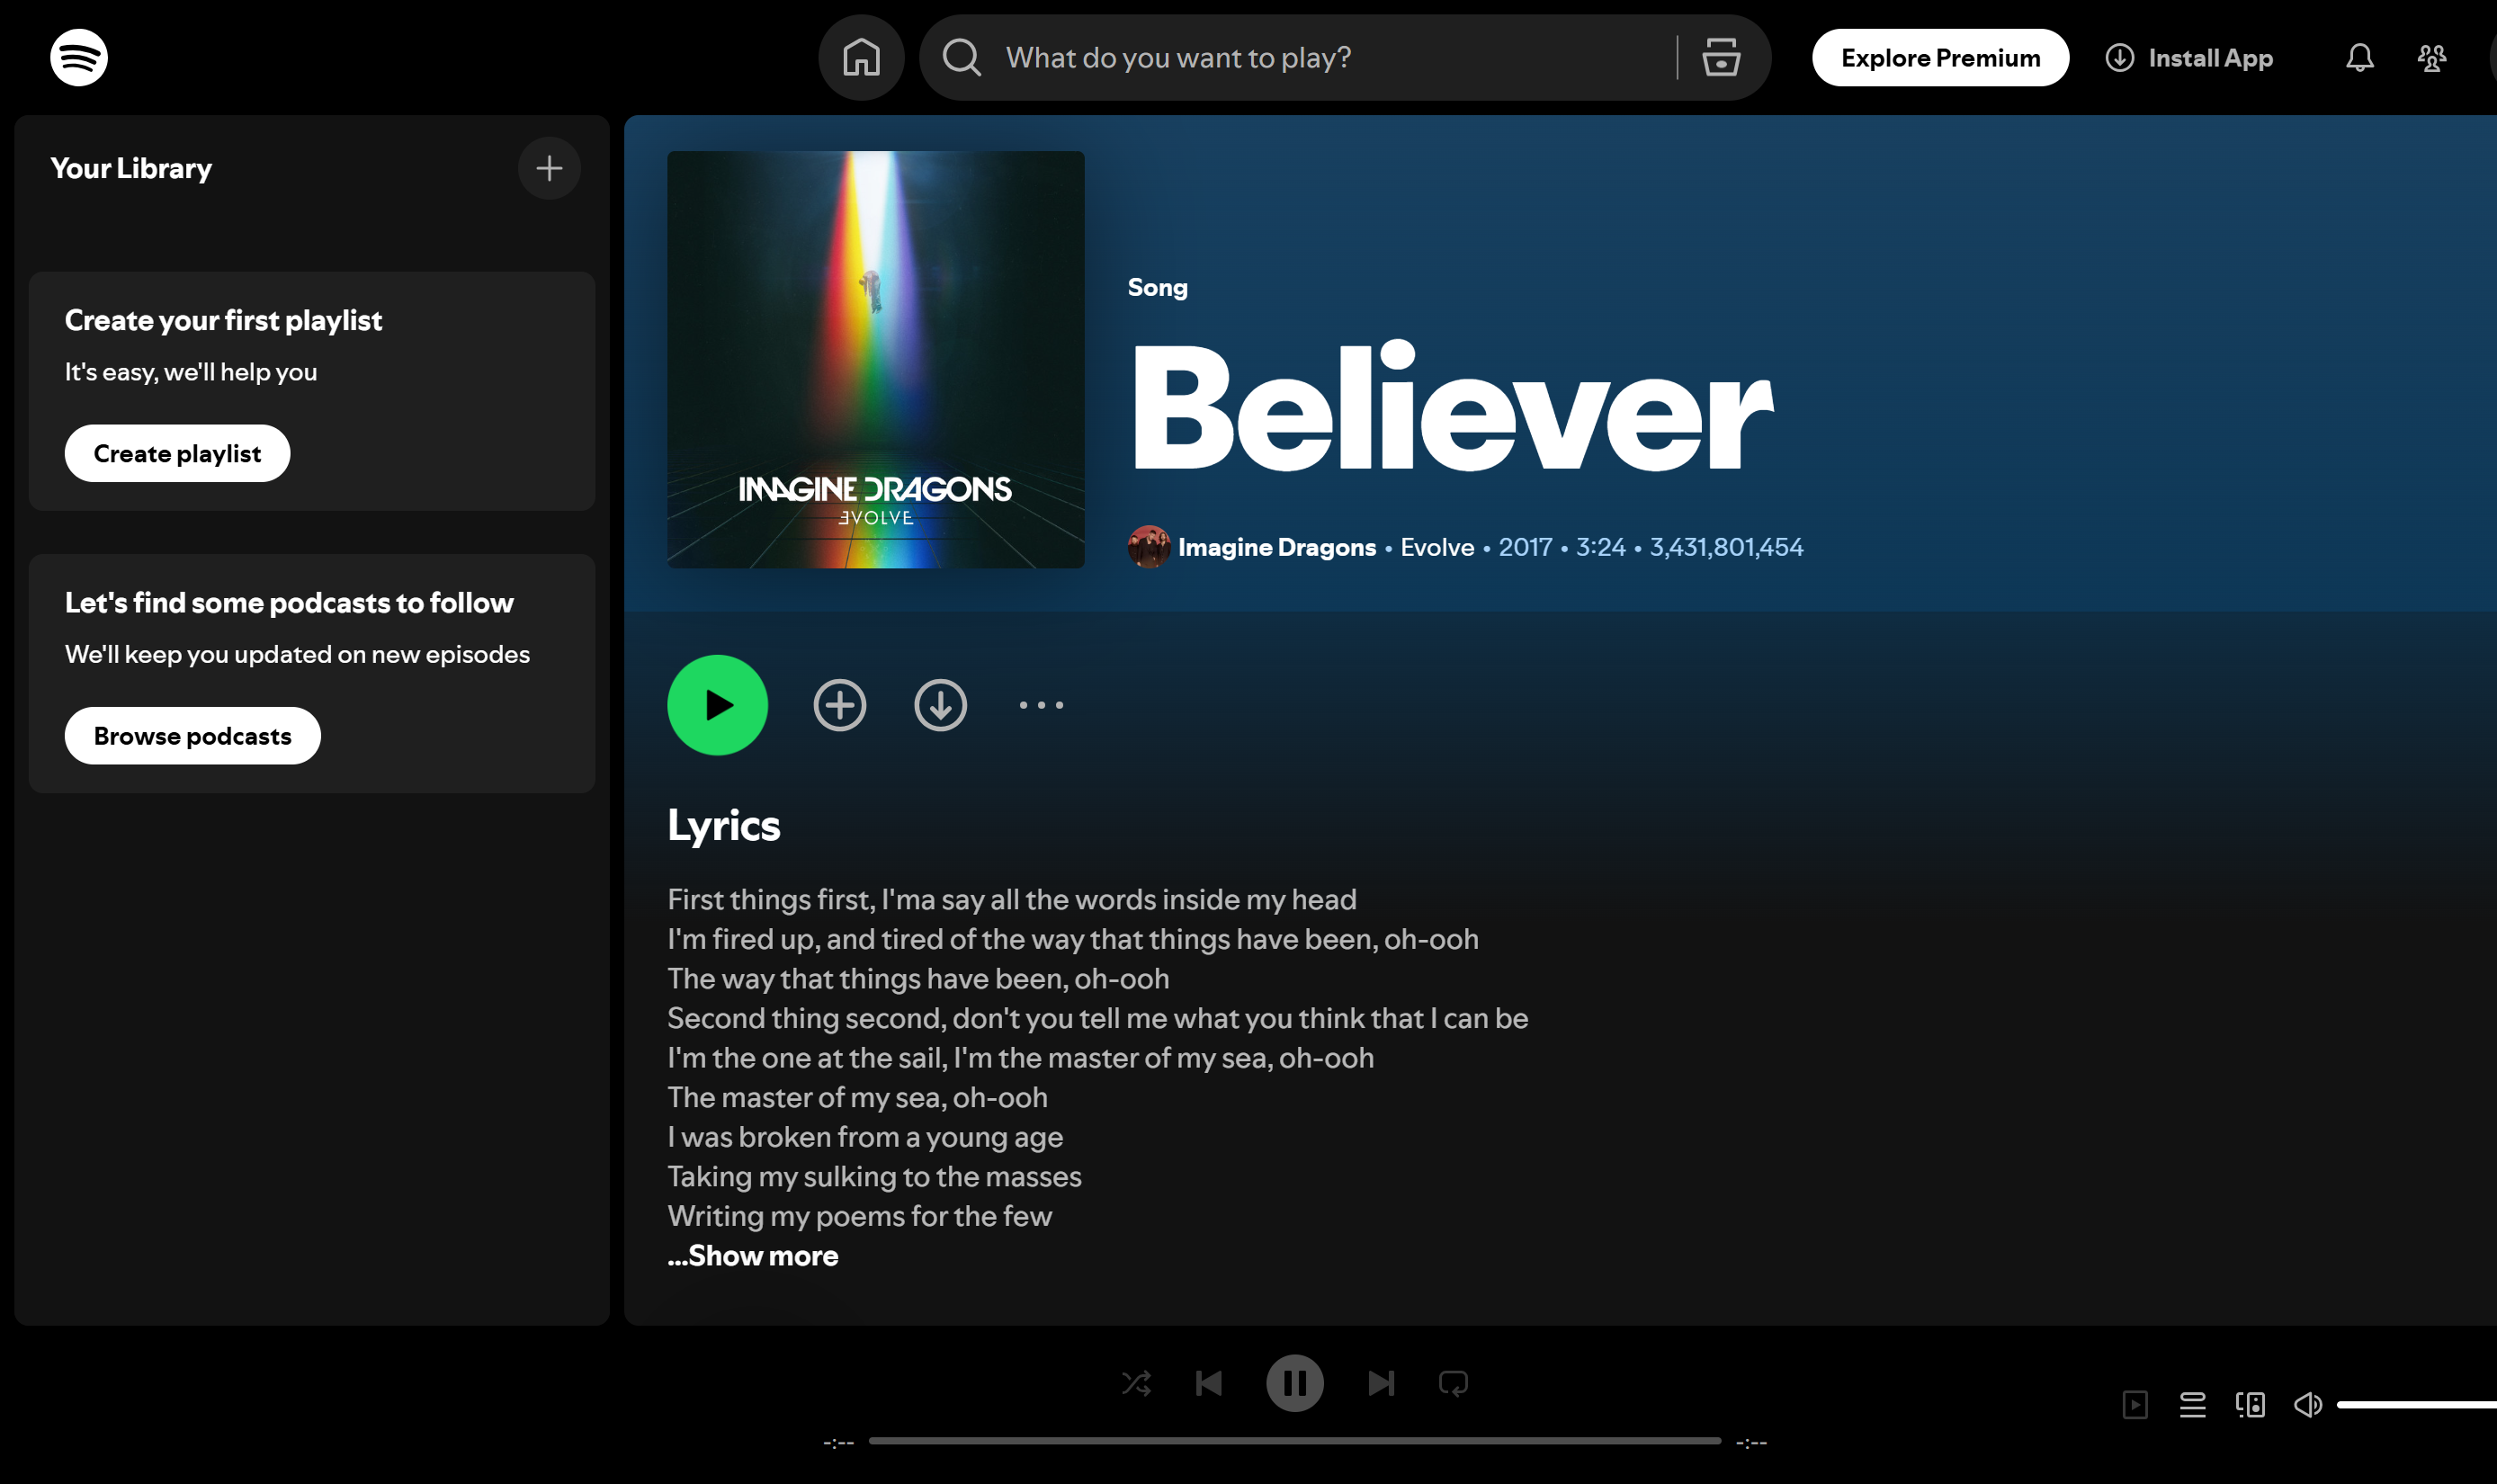Open Friend Activity icon
2497x1484 pixels.
pyautogui.click(x=2431, y=58)
